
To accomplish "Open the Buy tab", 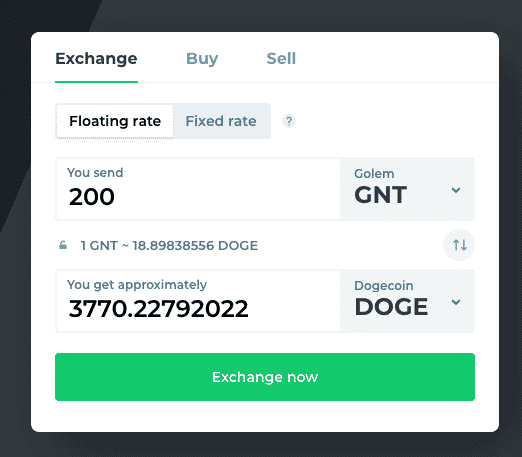I will pos(202,59).
